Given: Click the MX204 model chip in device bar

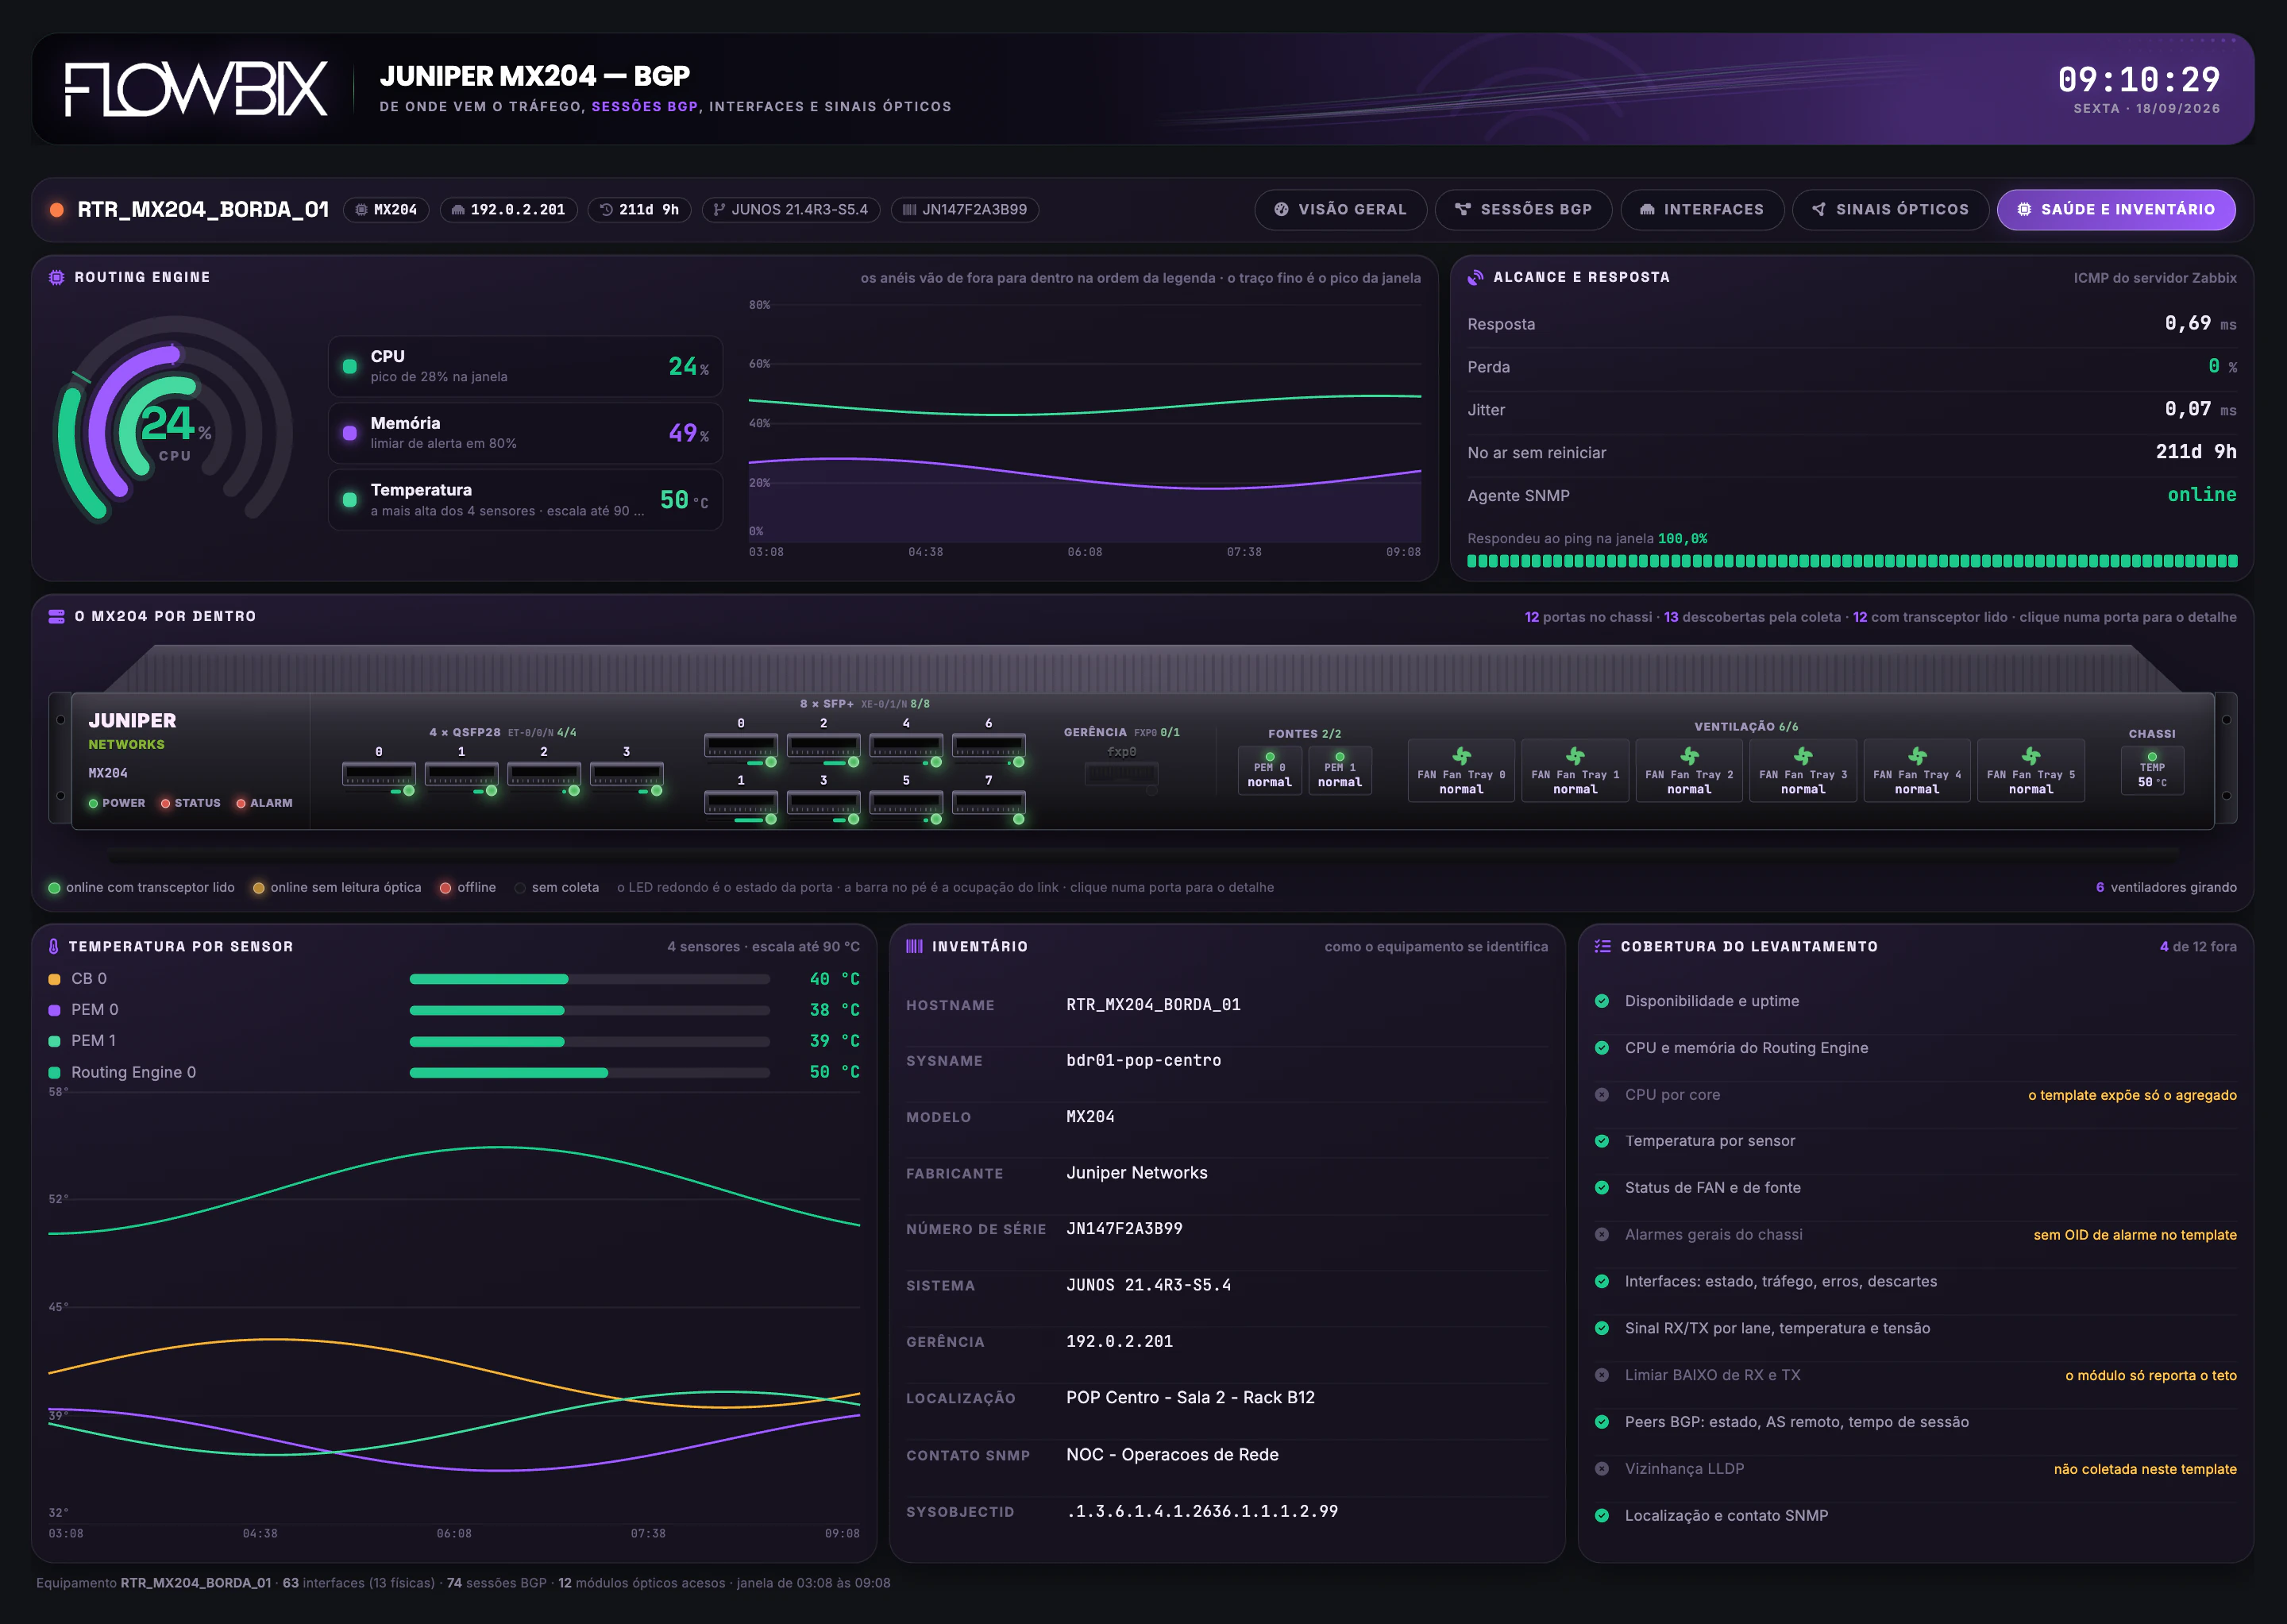Looking at the screenshot, I should (386, 210).
